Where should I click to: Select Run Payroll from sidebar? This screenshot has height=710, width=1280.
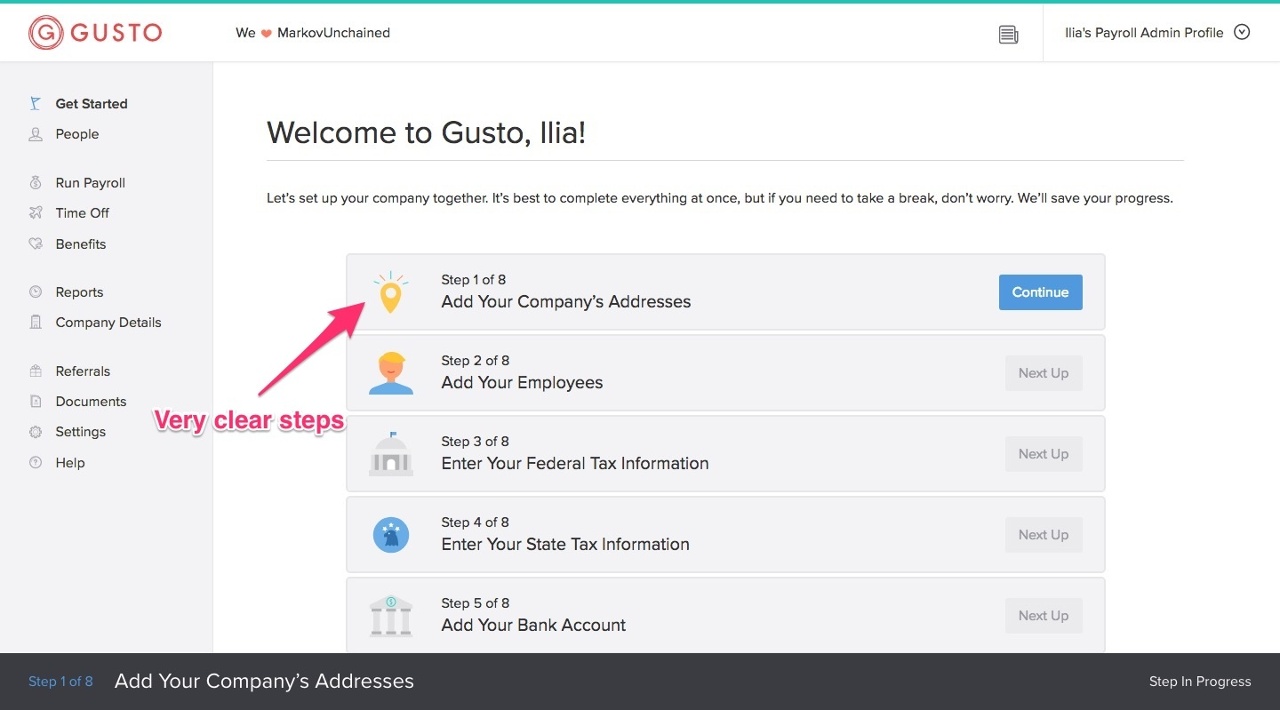[90, 183]
